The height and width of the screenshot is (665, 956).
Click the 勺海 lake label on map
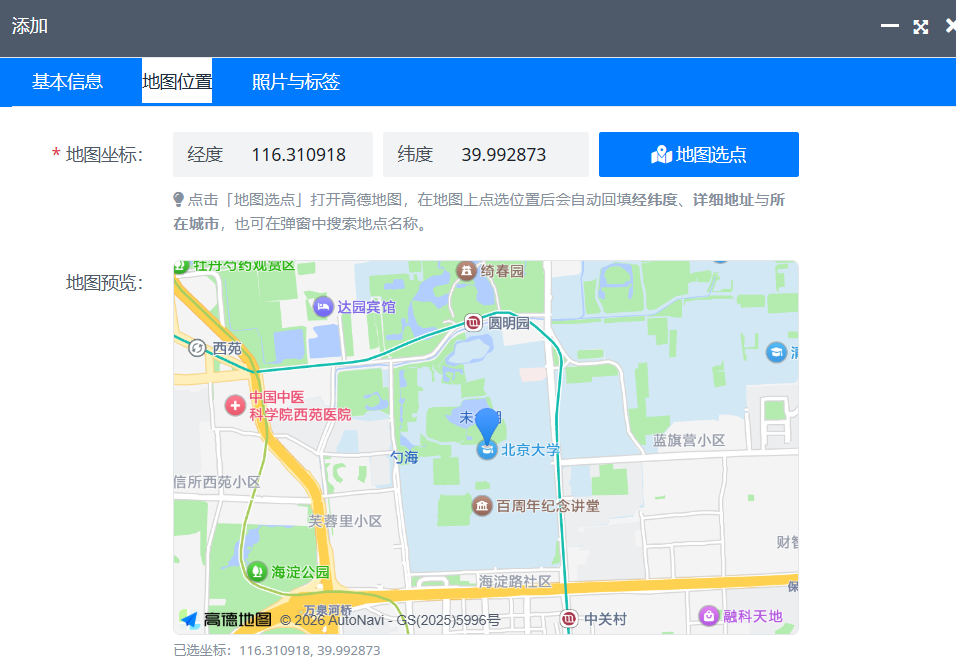404,457
